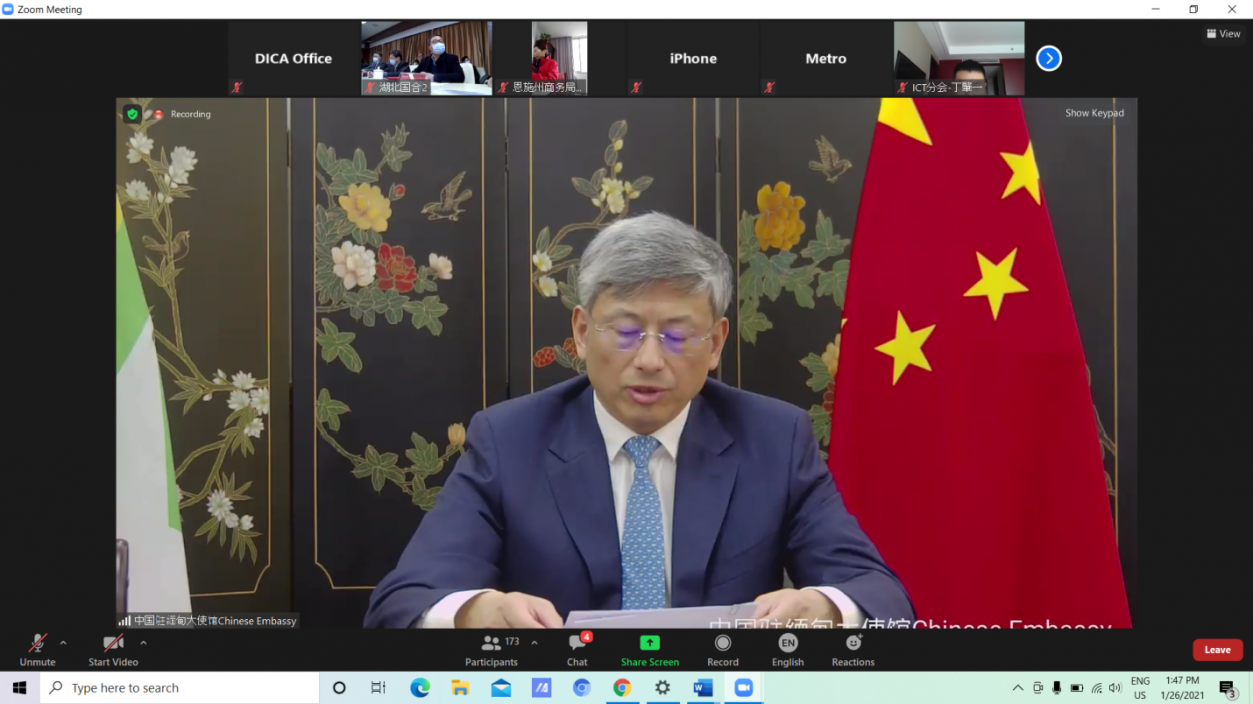This screenshot has width=1253, height=704.
Task: Click the Windows taskbar search box
Action: click(180, 688)
